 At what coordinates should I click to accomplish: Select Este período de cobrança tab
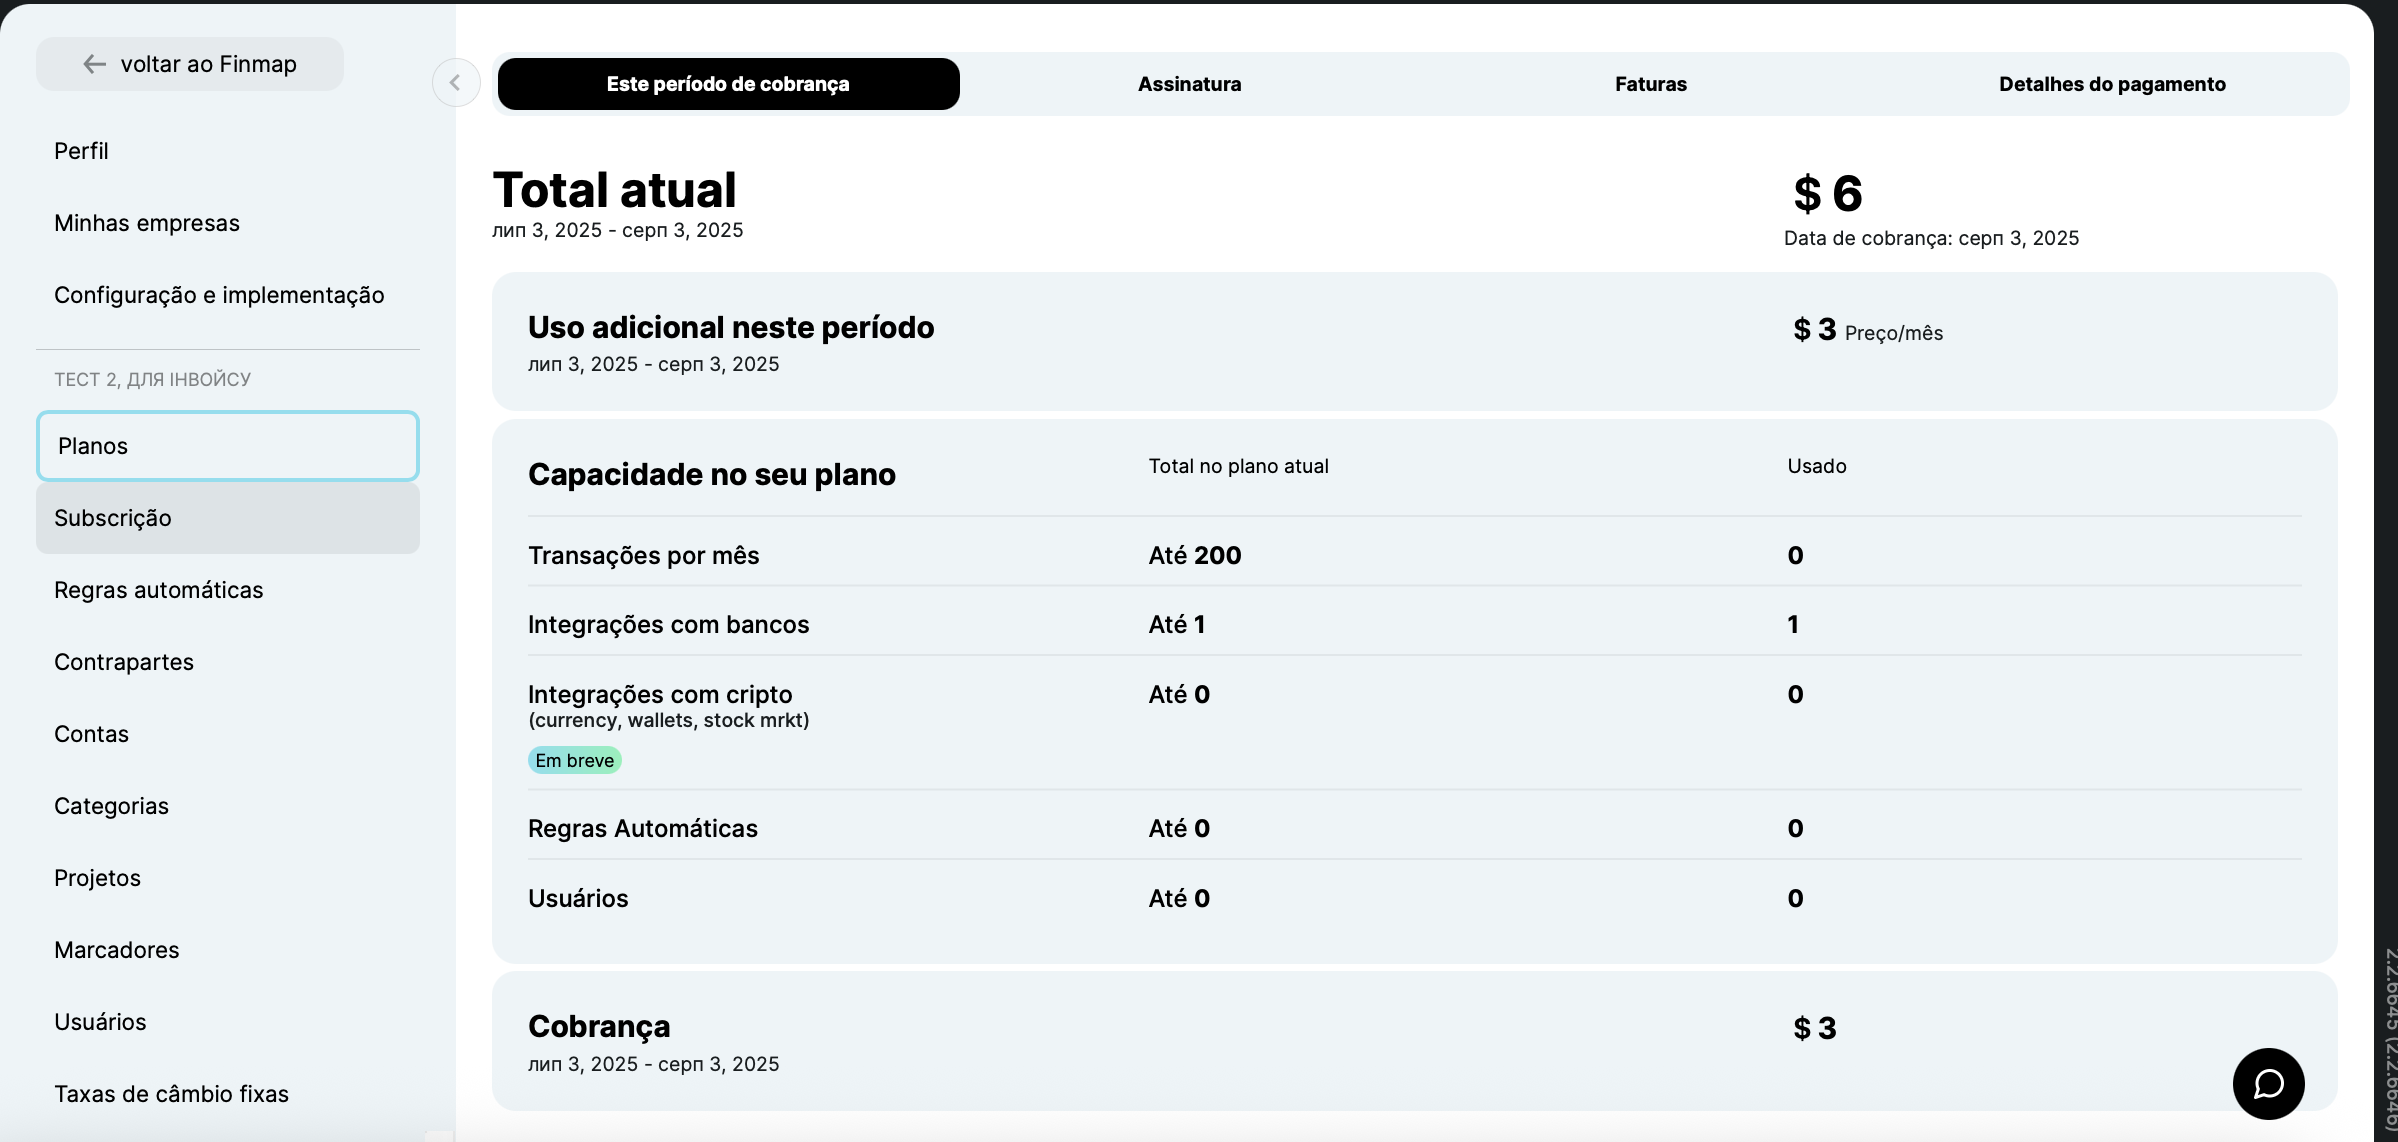coord(728,84)
